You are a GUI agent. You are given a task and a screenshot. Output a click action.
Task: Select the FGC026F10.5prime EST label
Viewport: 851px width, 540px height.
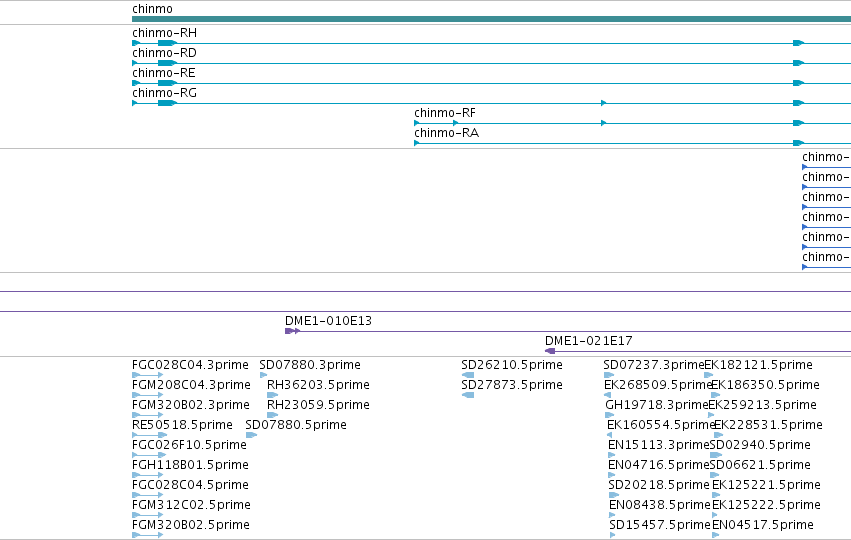pos(189,445)
